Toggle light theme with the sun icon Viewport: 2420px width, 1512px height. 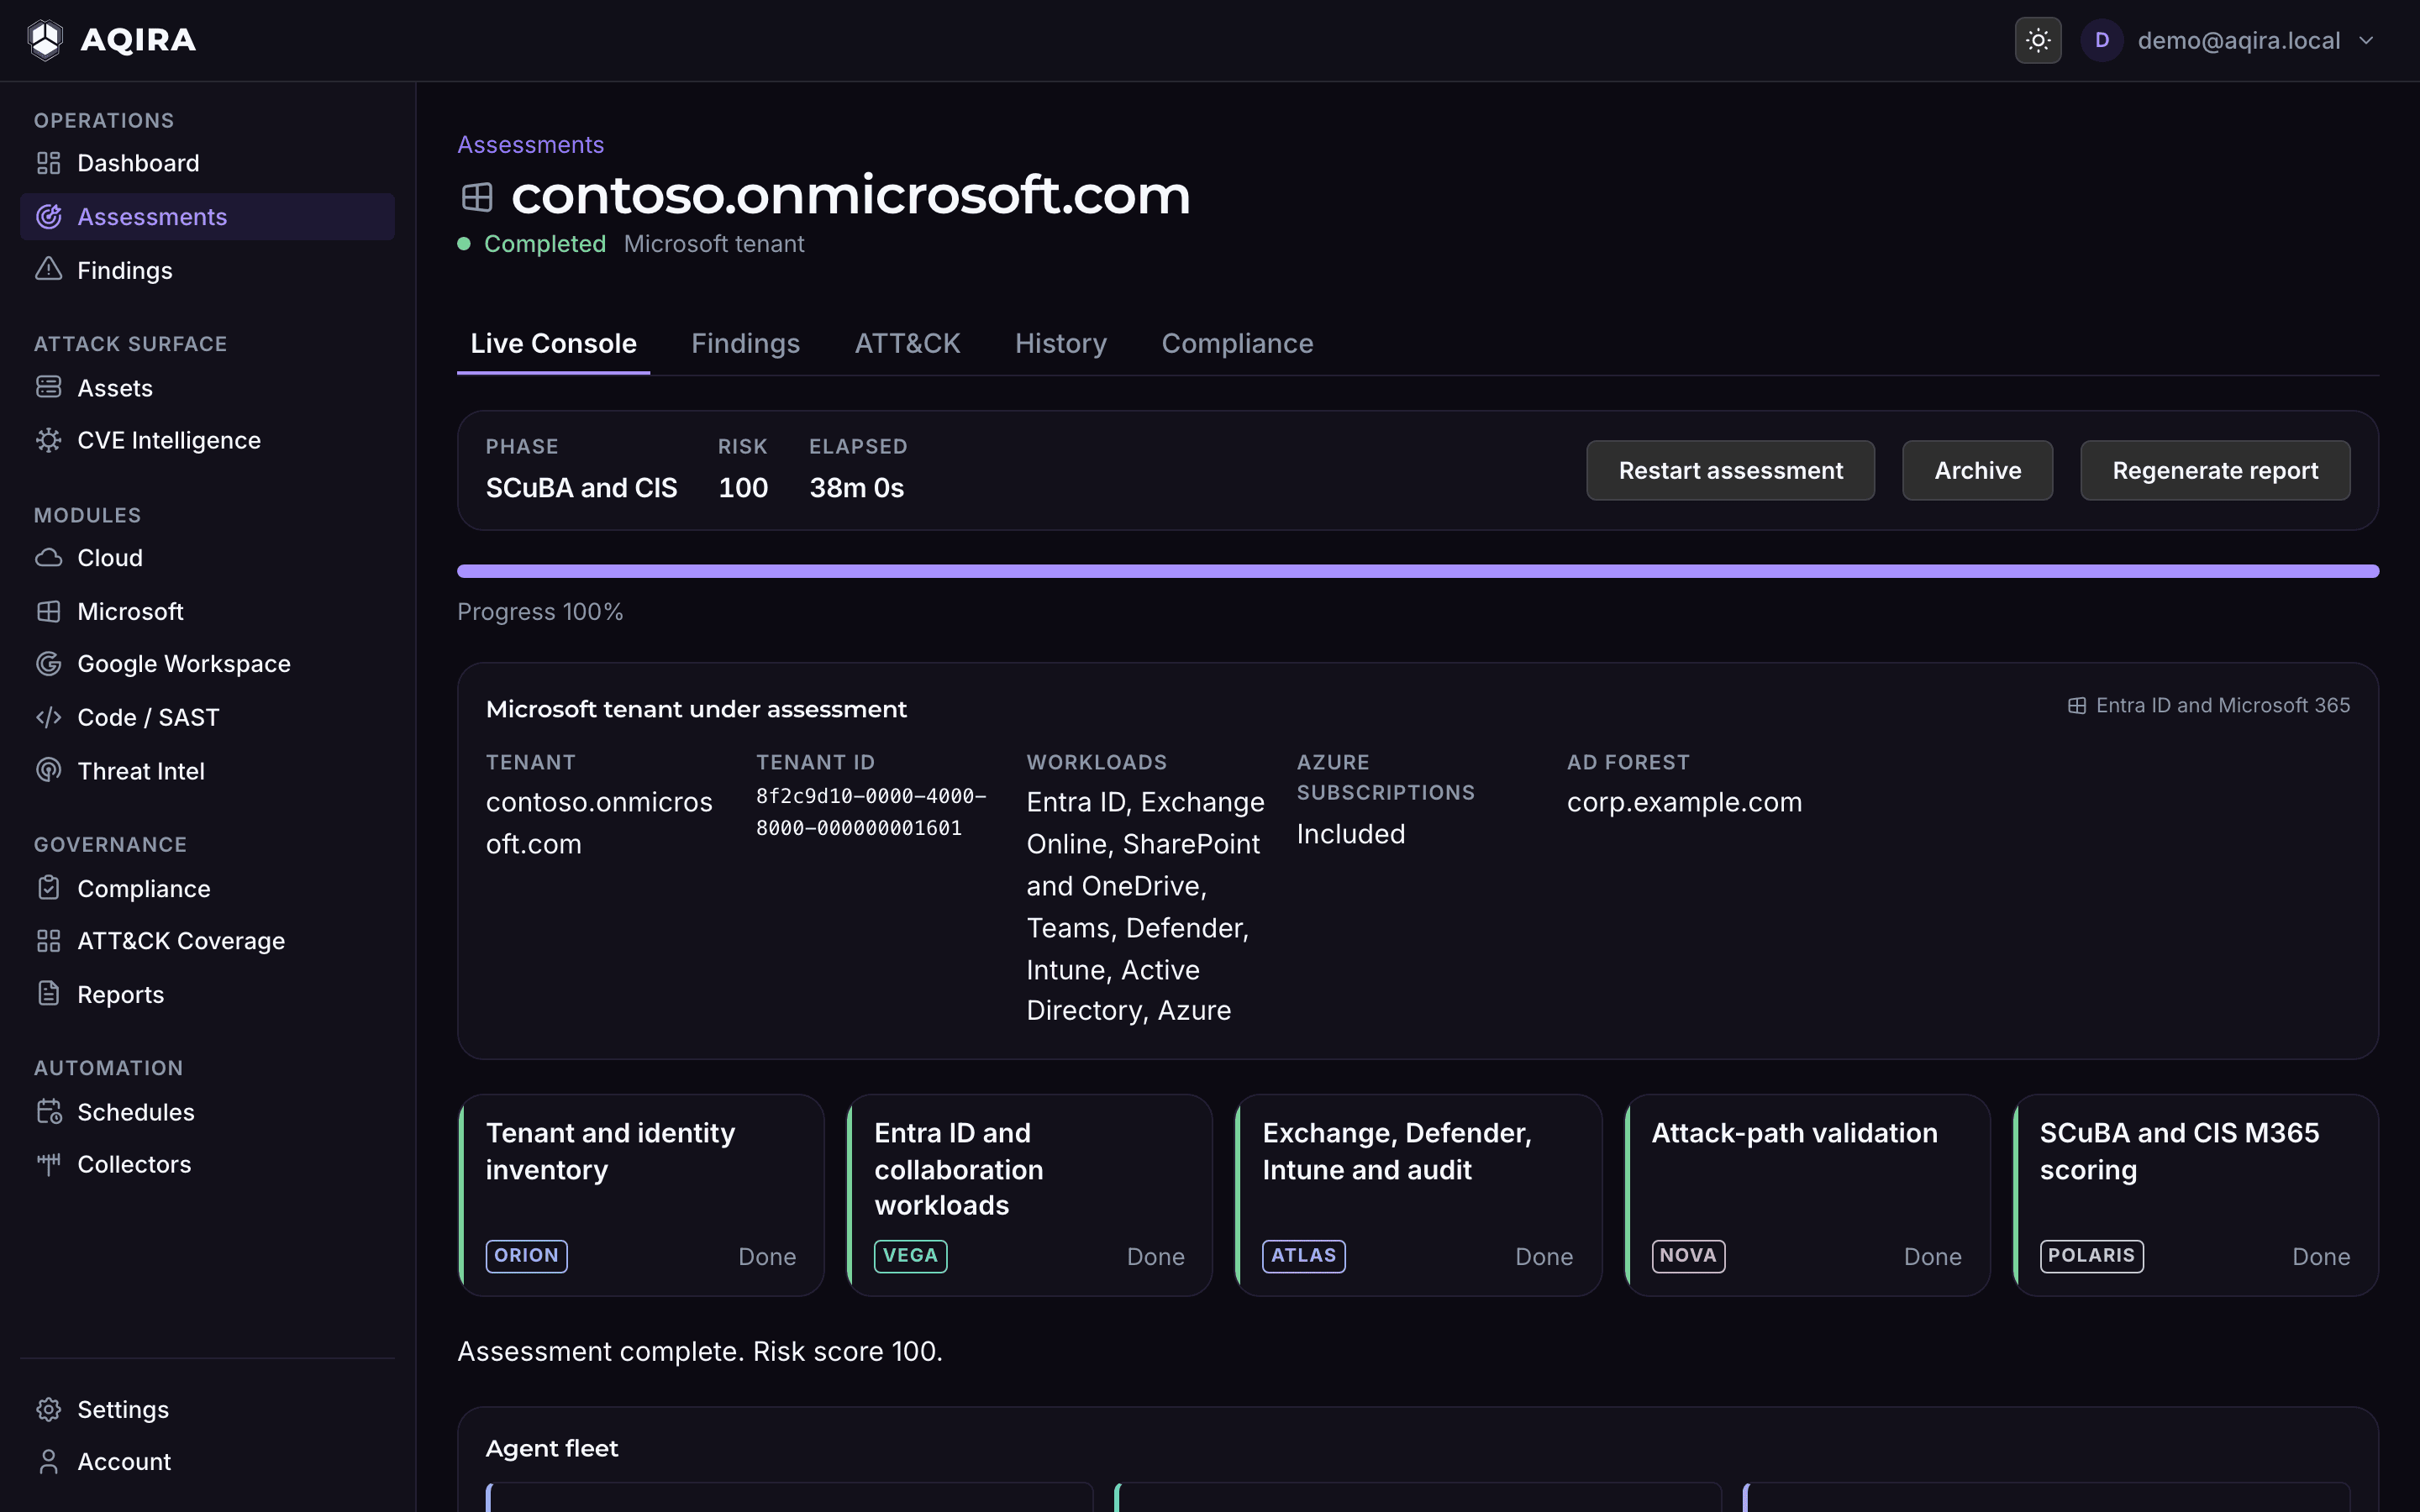(x=2037, y=40)
